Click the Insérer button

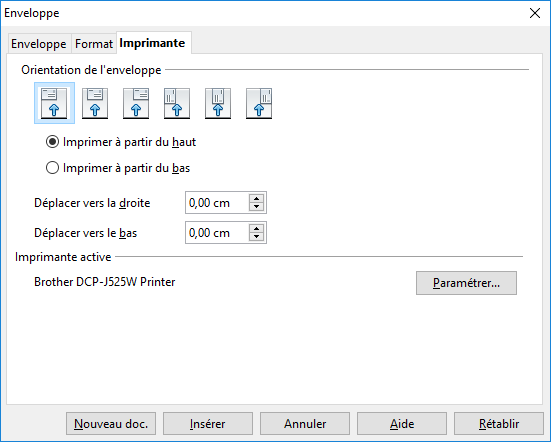tap(208, 424)
